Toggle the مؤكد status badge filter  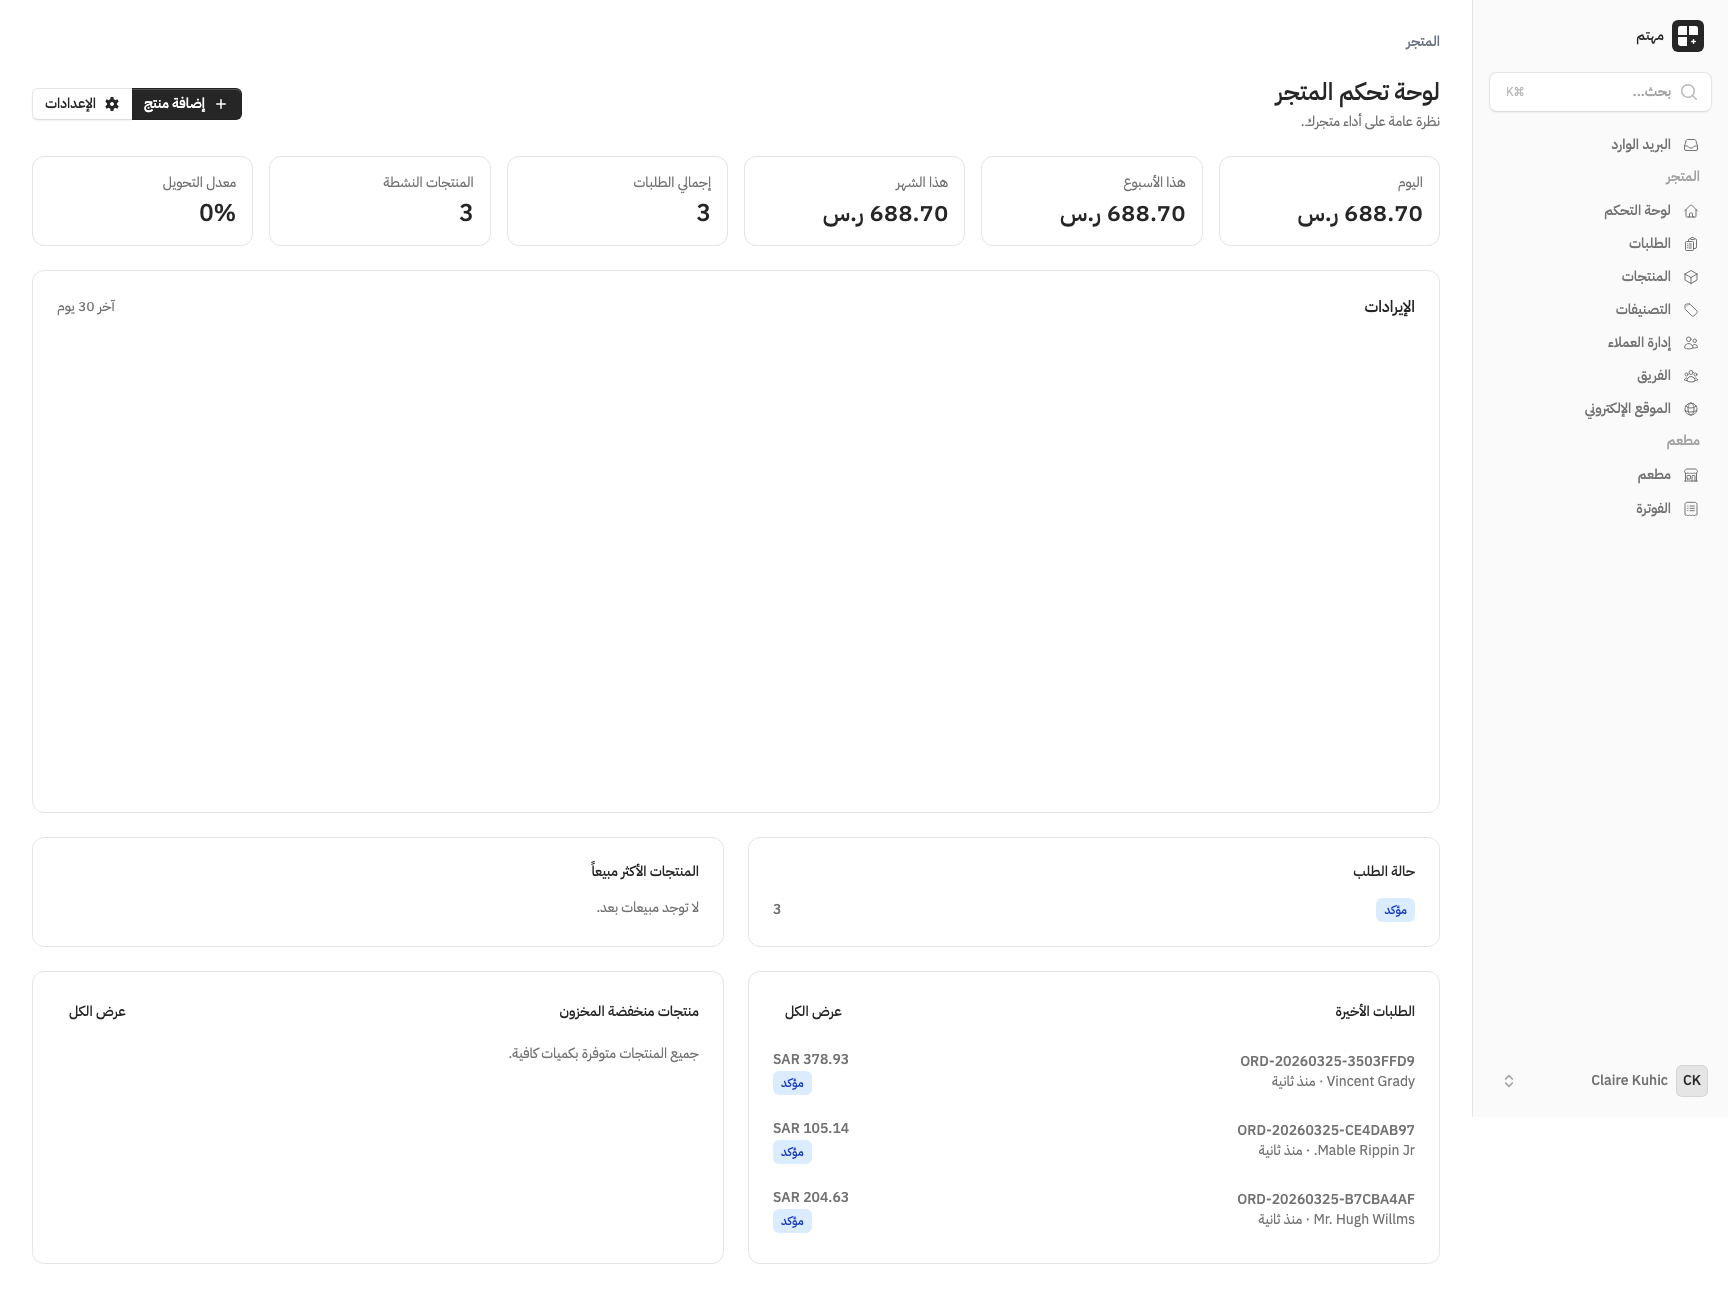coord(1395,910)
